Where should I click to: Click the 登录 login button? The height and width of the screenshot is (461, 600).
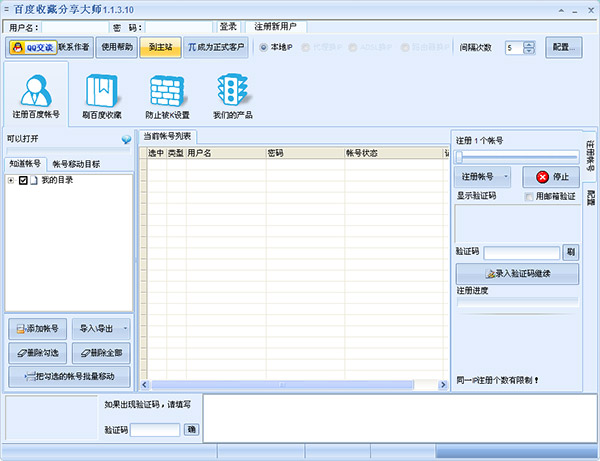click(x=228, y=27)
